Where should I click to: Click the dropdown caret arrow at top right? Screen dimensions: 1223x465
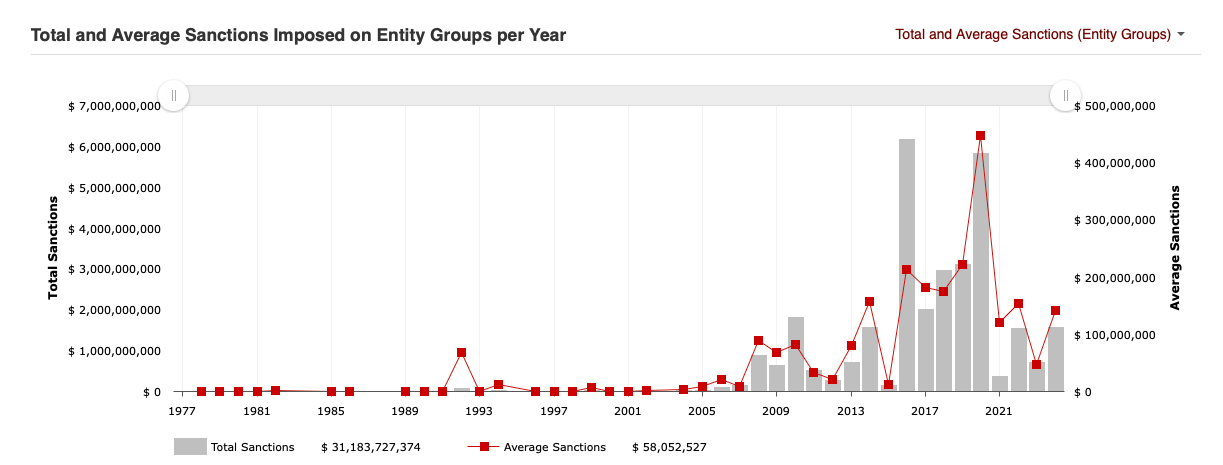[1181, 34]
